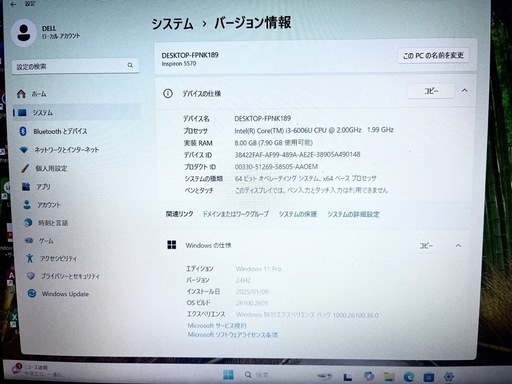512x384 pixels.
Task: Open 時刻と言語 globe icon
Action: point(28,222)
